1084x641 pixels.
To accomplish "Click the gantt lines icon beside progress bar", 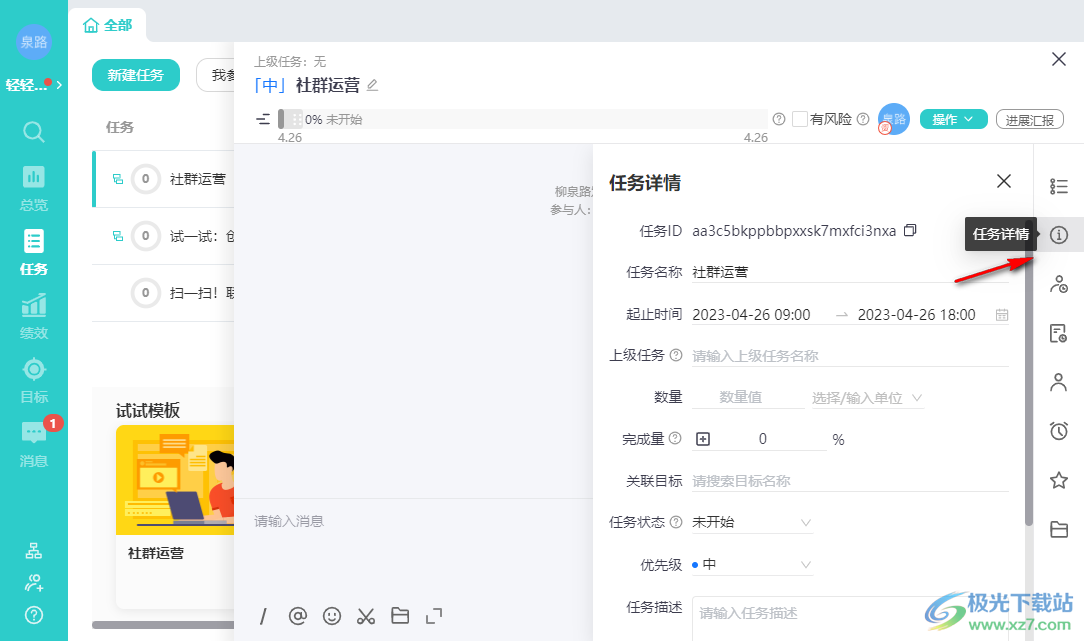I will (x=263, y=119).
